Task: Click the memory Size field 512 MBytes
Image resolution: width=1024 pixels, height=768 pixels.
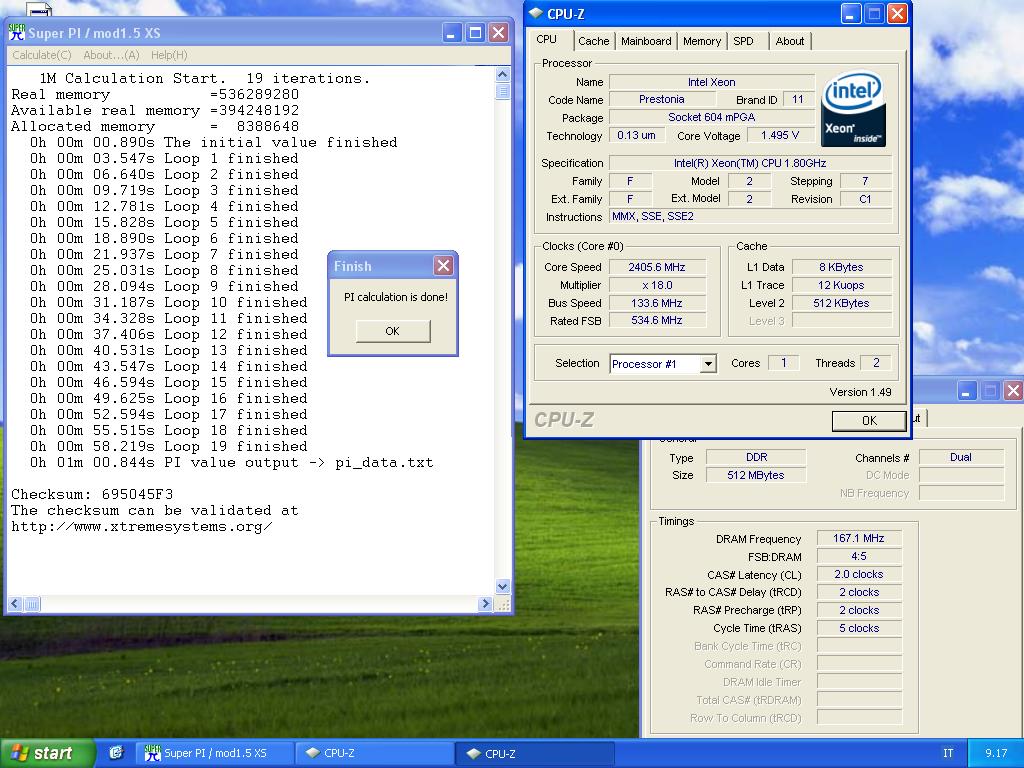Action: (756, 475)
